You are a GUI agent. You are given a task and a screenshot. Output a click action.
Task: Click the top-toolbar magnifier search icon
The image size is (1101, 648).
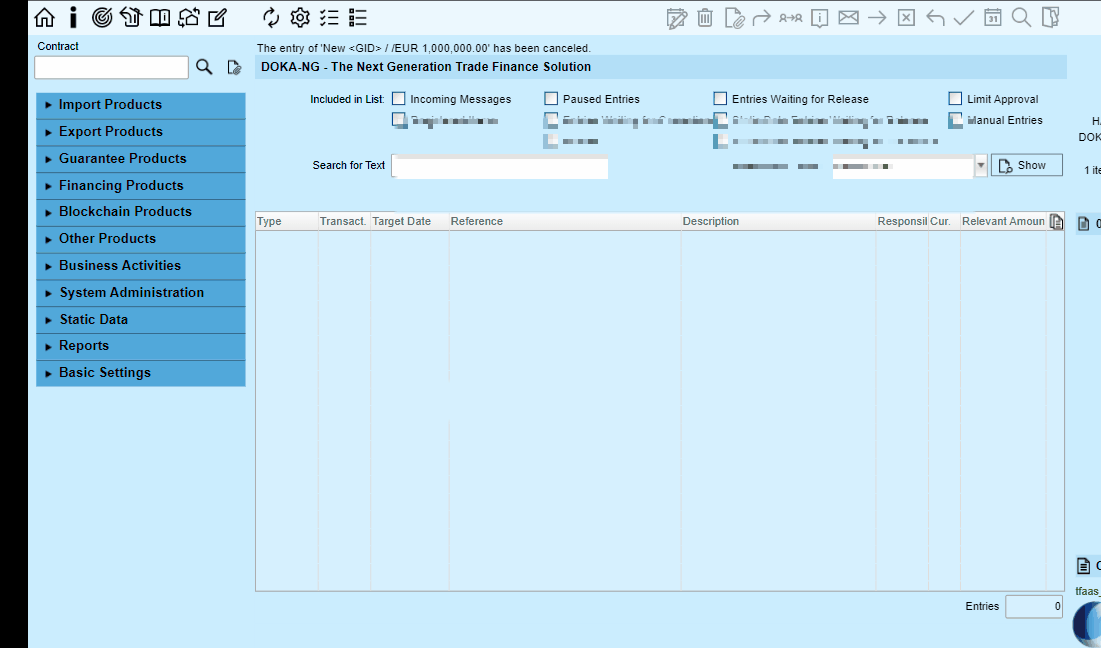pyautogui.click(x=1021, y=18)
